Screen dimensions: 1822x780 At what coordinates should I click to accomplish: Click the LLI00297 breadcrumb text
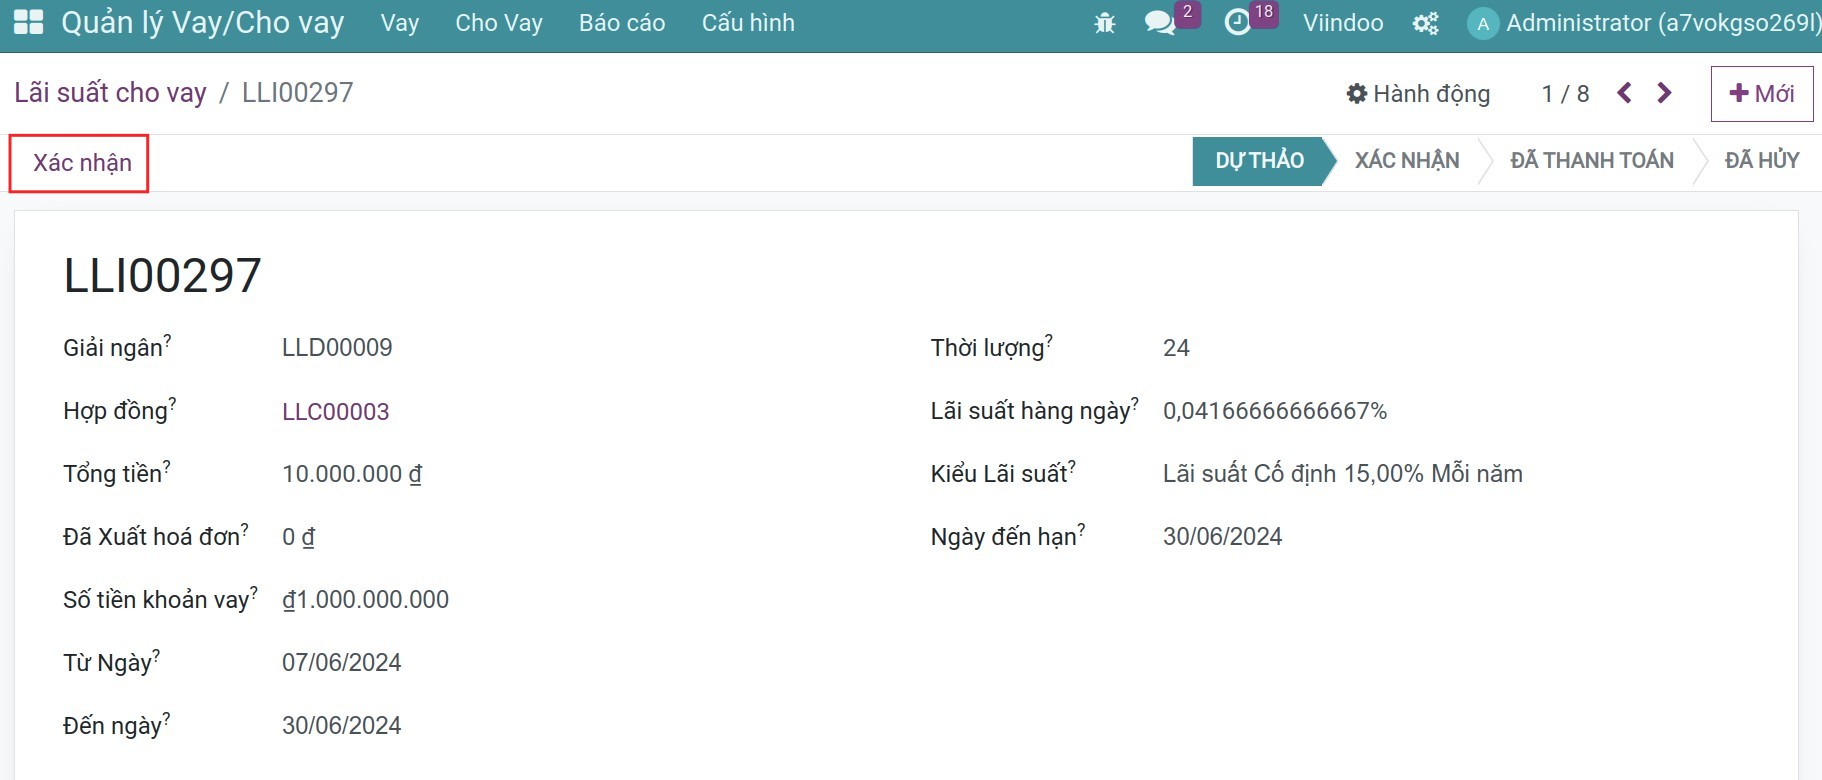(298, 93)
